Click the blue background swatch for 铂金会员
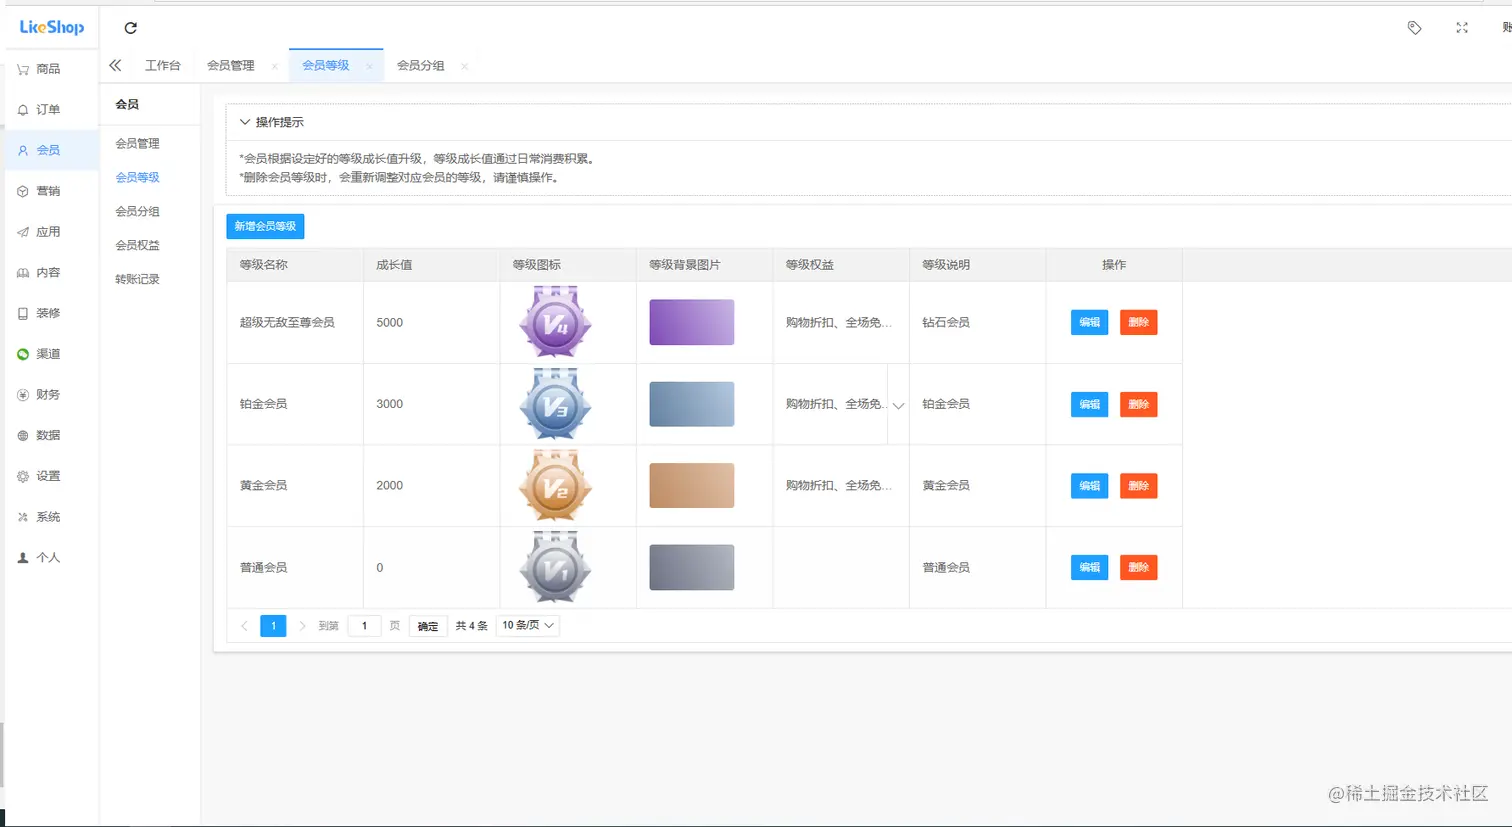This screenshot has width=1512, height=827. tap(692, 404)
